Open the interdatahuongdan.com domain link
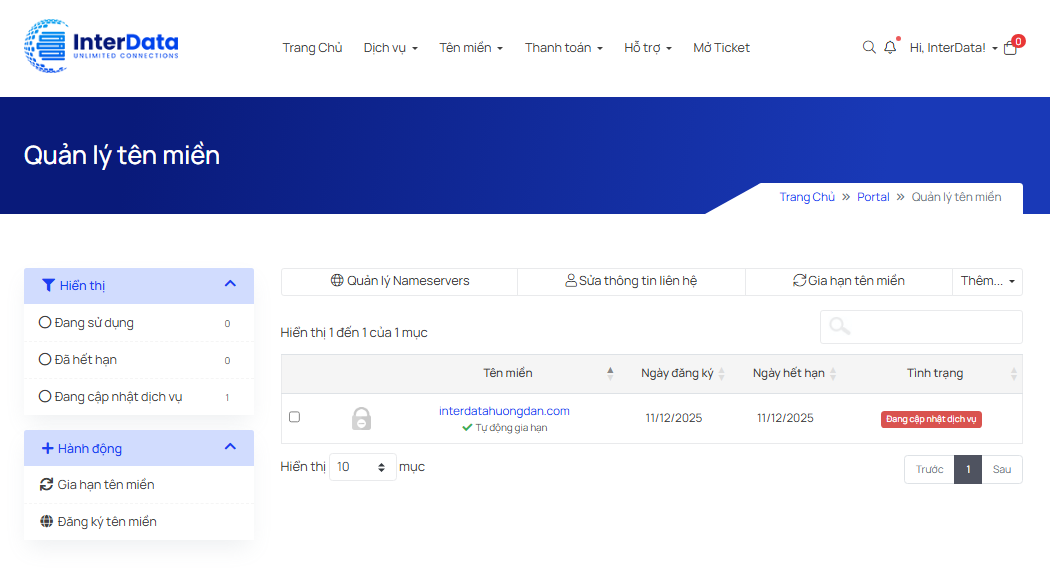Image resolution: width=1050 pixels, height=573 pixels. tap(504, 411)
